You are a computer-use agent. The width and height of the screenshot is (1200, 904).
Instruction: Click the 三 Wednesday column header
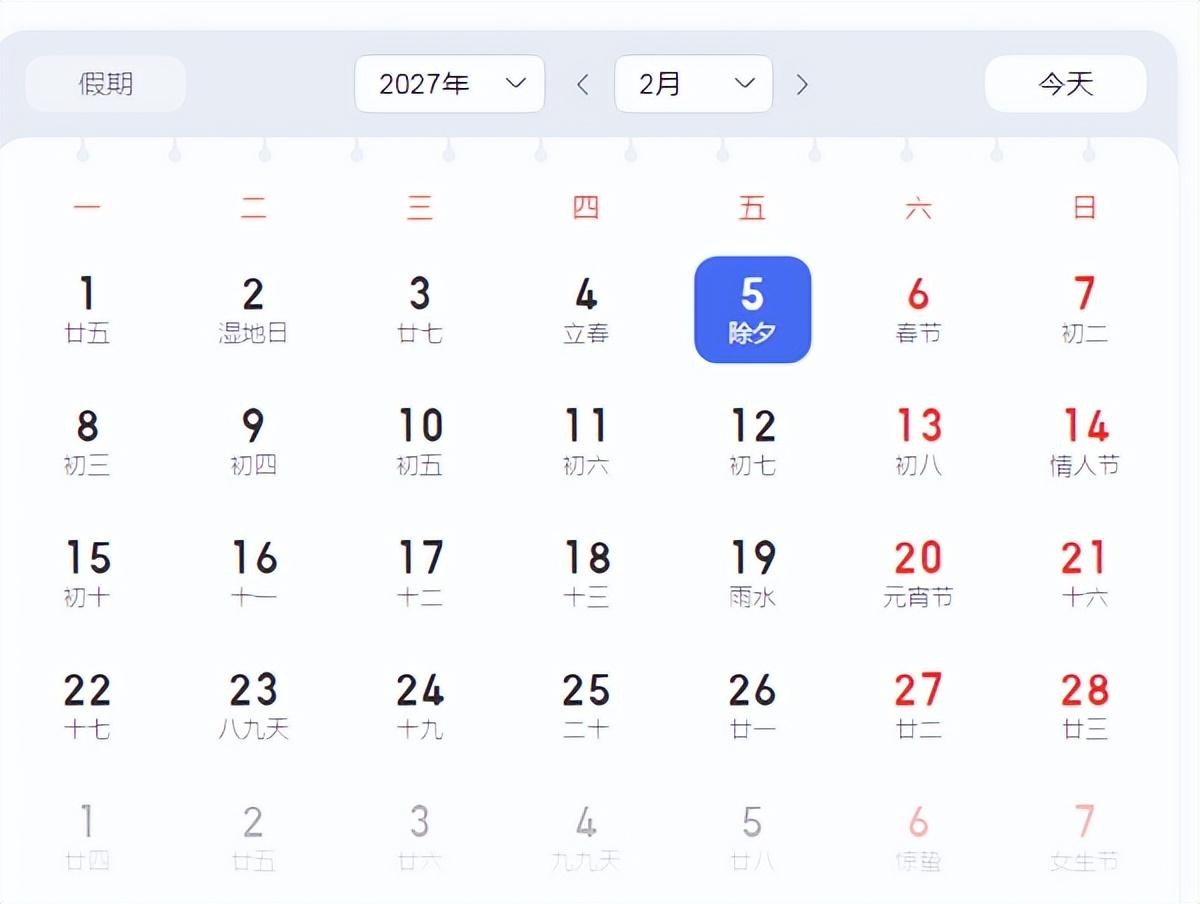pyautogui.click(x=420, y=208)
